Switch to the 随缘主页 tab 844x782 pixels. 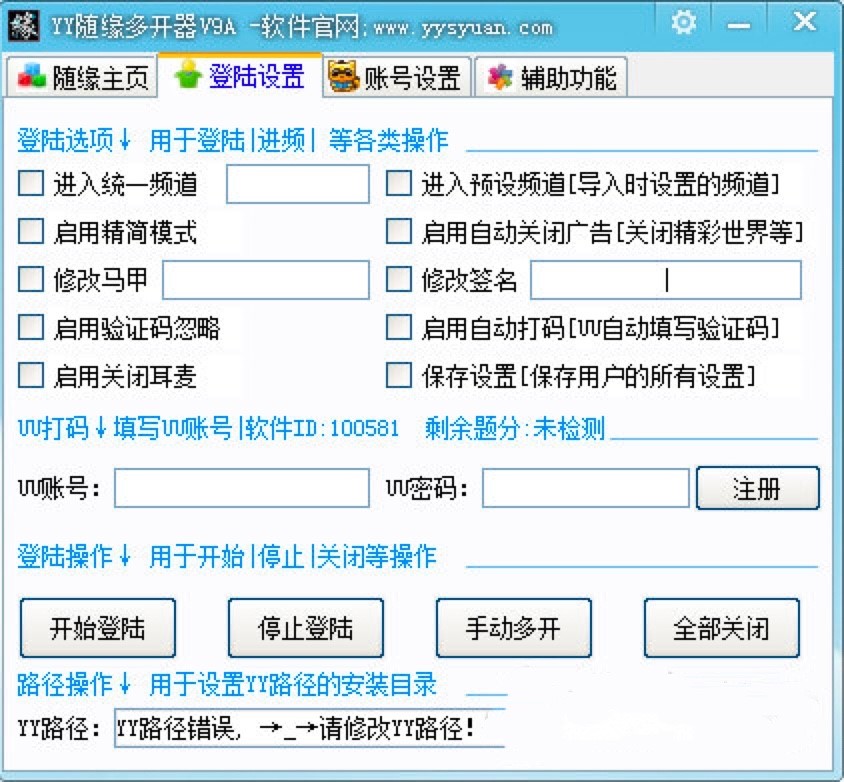(x=82, y=78)
